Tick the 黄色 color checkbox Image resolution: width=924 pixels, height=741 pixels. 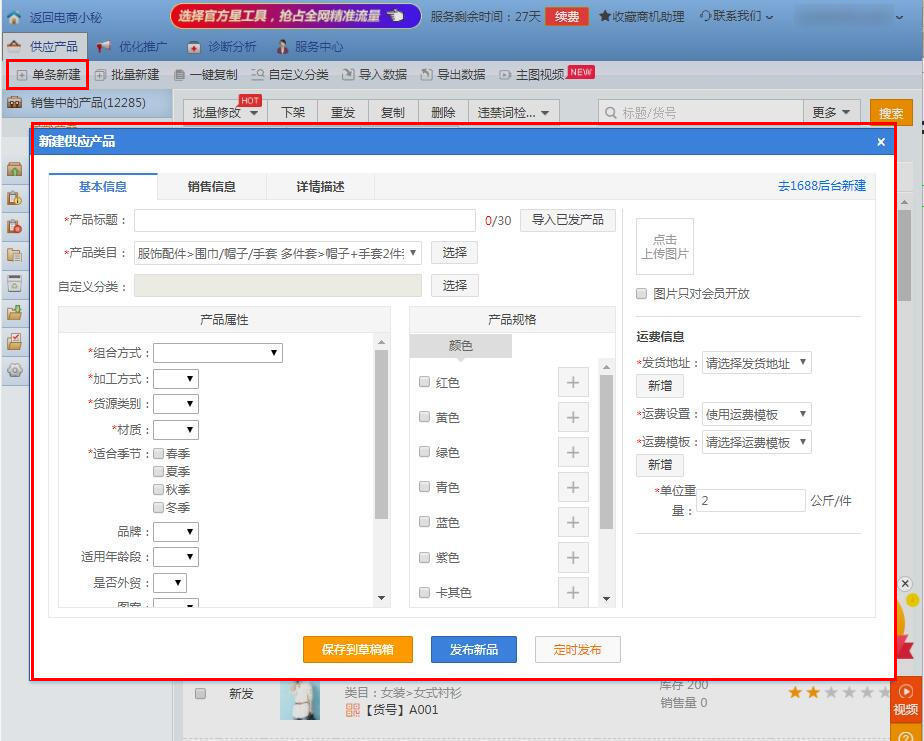coord(425,417)
